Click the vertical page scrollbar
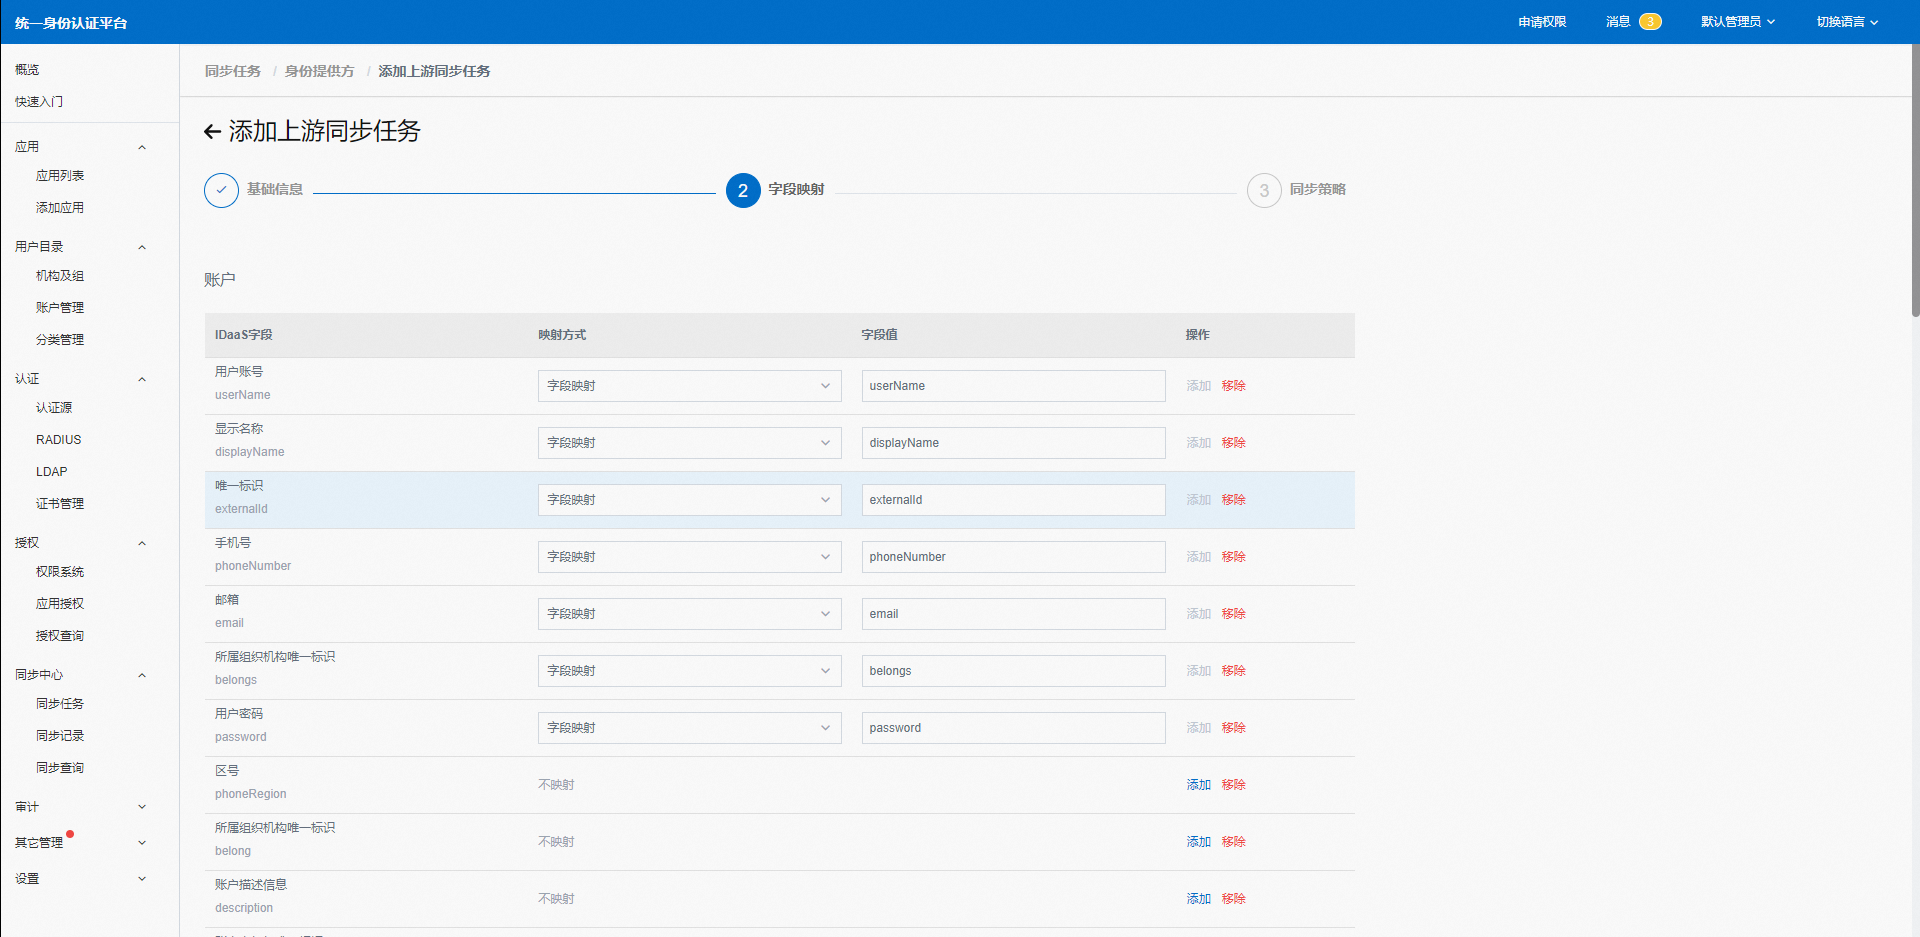 [x=1914, y=180]
